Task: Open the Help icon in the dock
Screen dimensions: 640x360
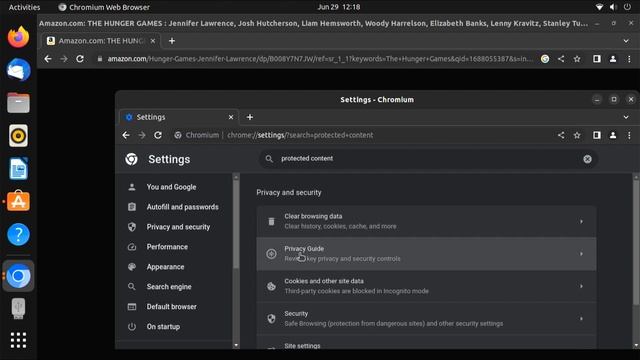Action: pyautogui.click(x=18, y=234)
